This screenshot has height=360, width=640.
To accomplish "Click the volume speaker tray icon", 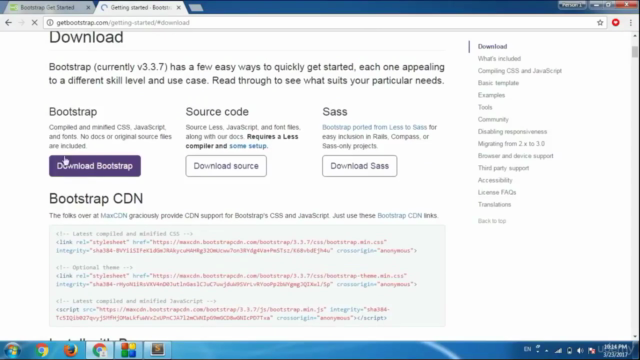I will (x=580, y=350).
